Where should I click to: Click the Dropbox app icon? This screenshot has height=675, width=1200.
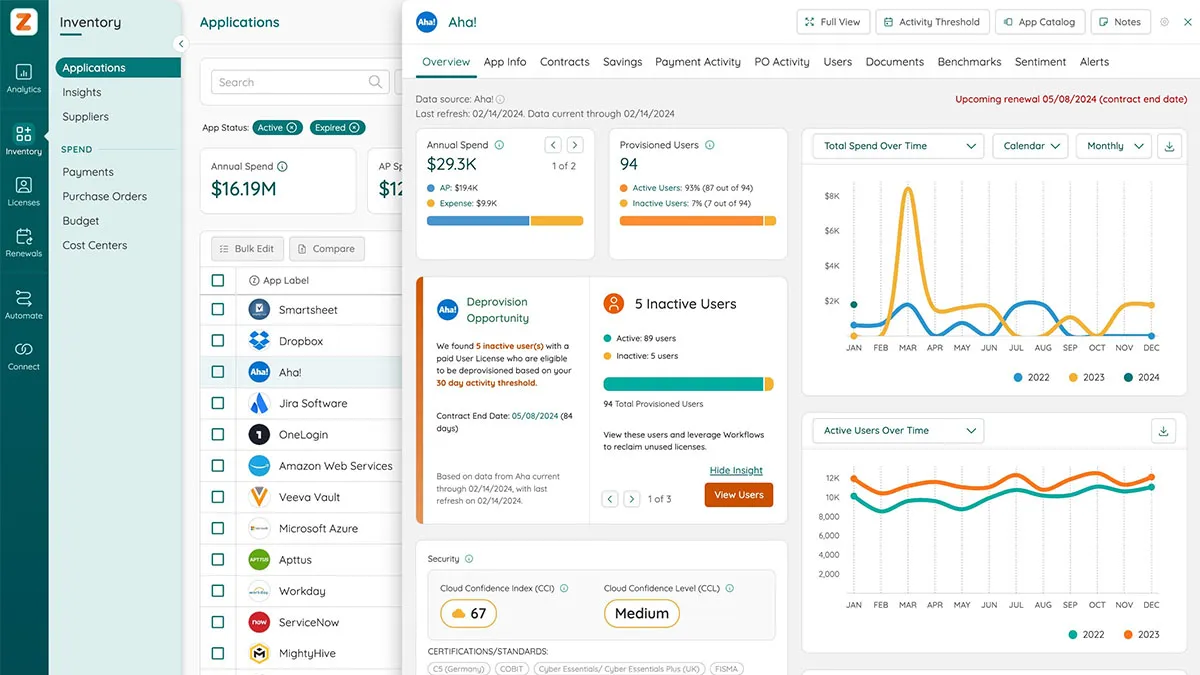(x=259, y=341)
